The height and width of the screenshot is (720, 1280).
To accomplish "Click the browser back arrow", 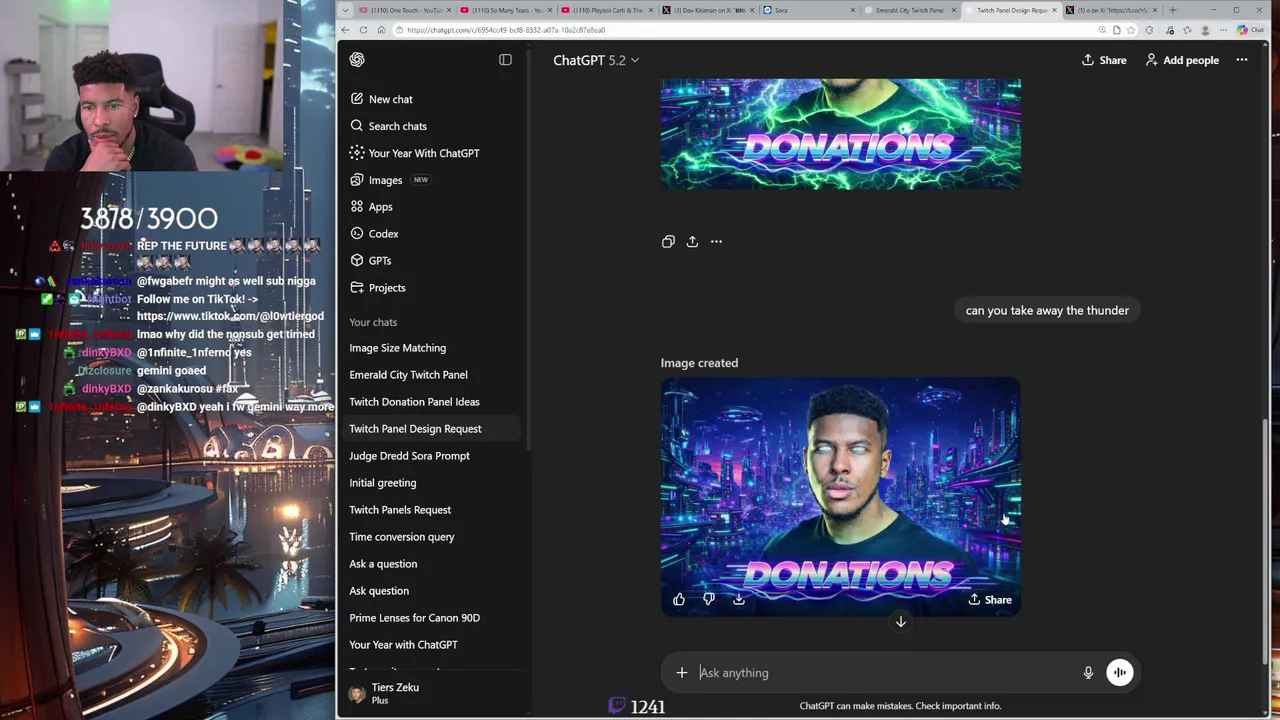I will click(346, 30).
